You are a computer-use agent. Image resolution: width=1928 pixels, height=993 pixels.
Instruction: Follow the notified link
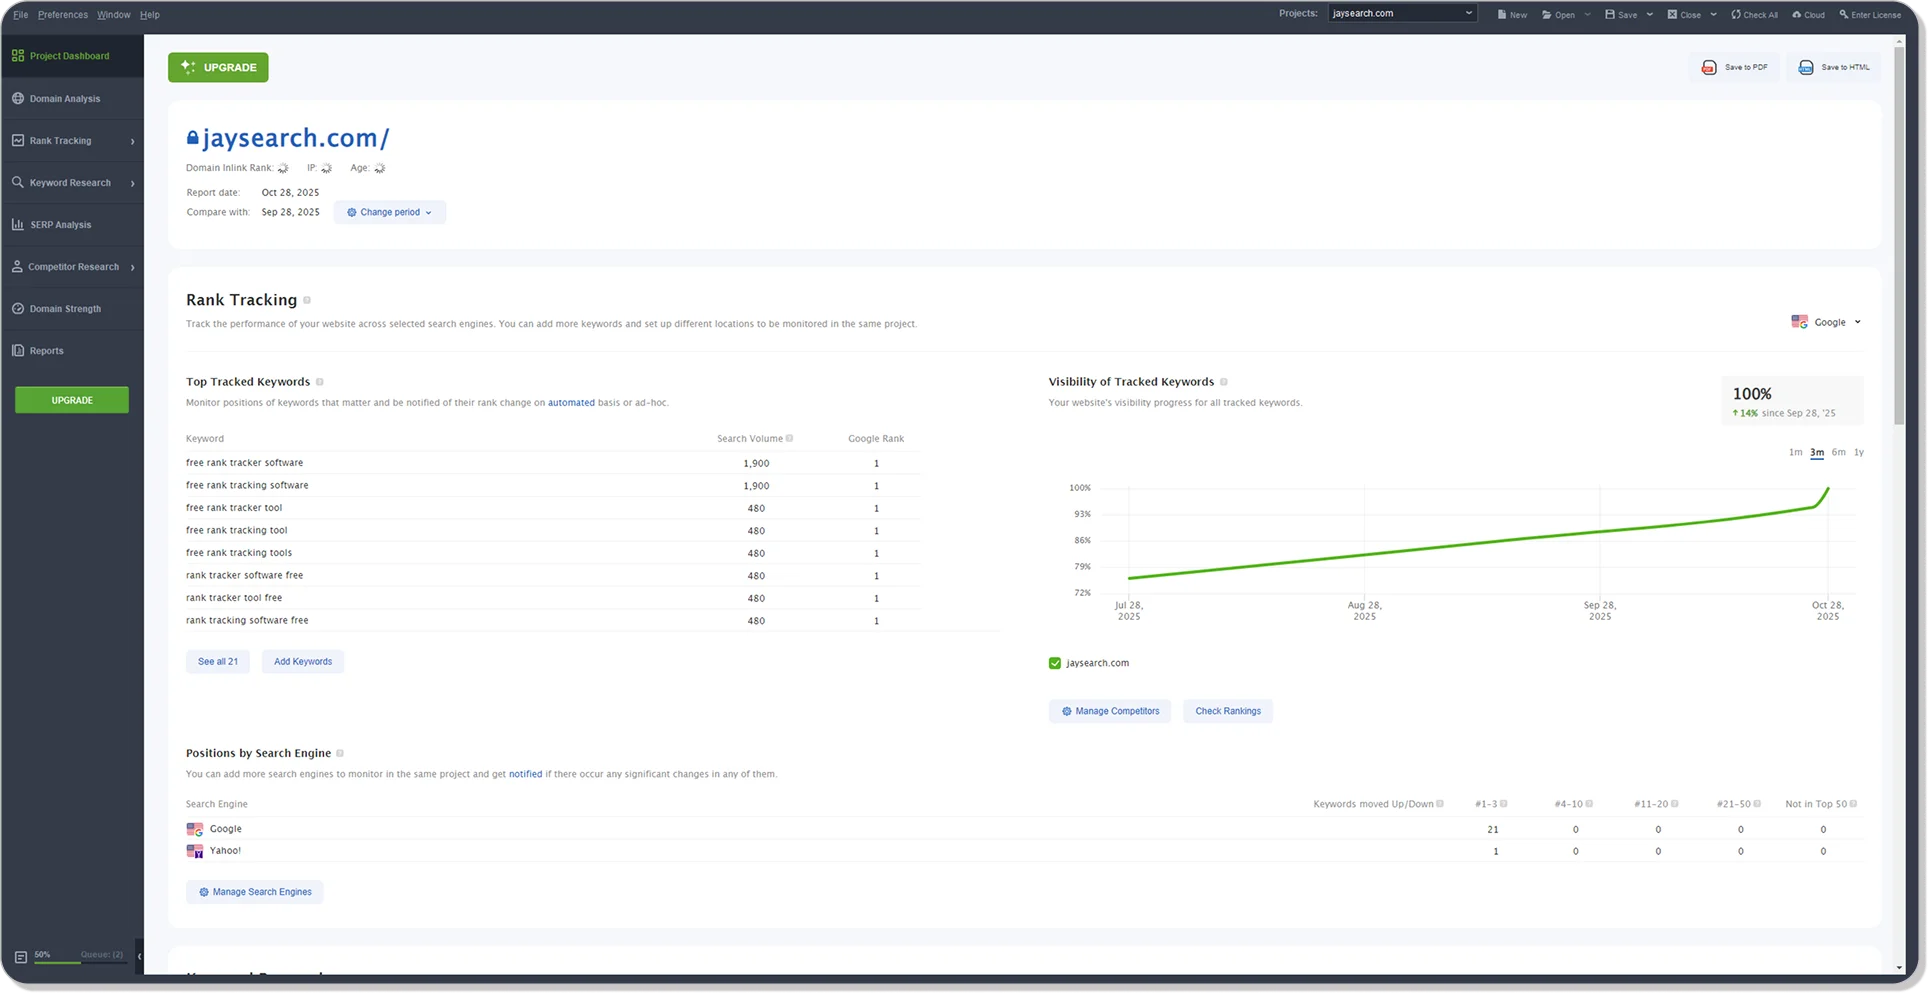point(525,774)
